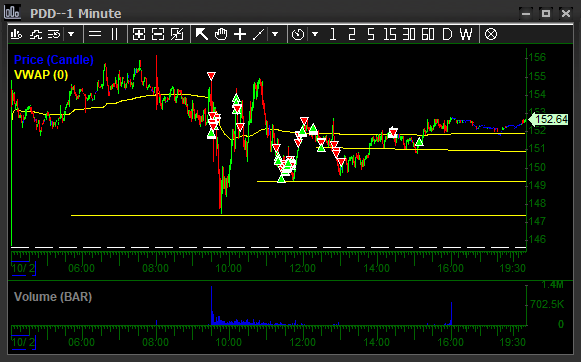
Task: Click the Price (Candle) legend label
Action: click(x=53, y=60)
